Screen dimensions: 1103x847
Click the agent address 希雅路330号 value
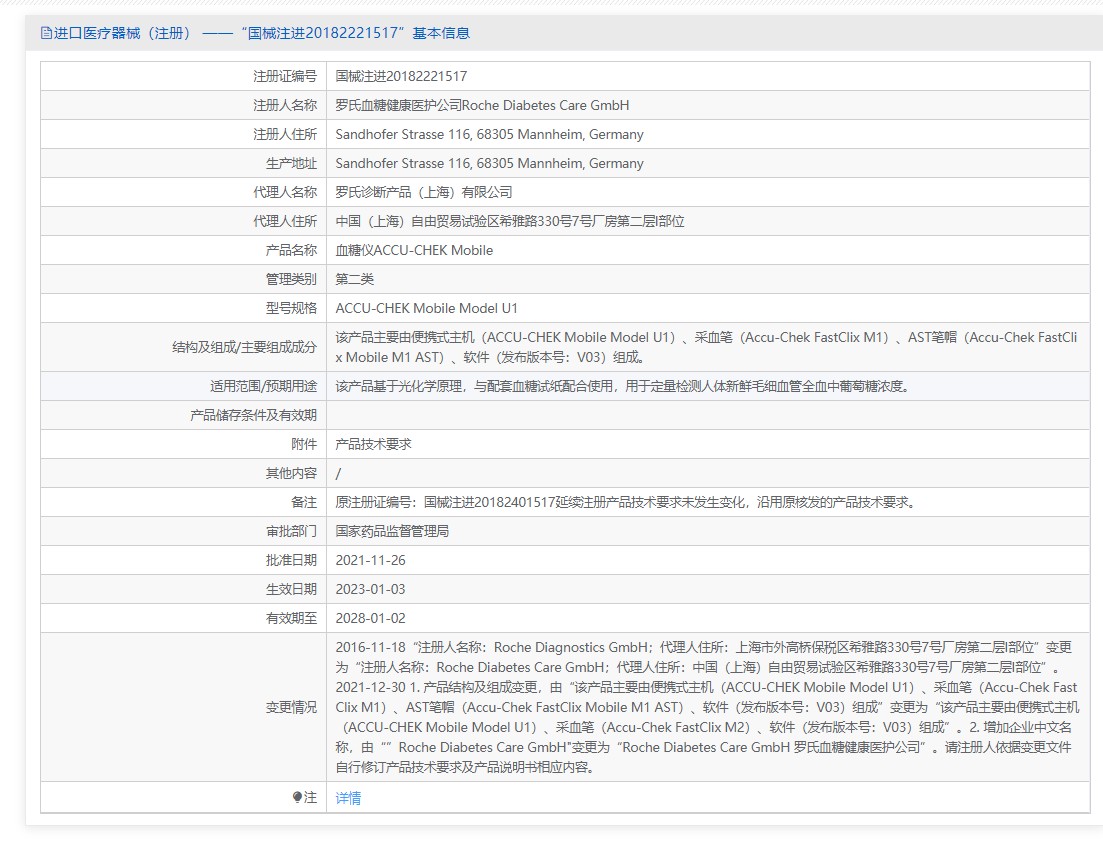510,222
